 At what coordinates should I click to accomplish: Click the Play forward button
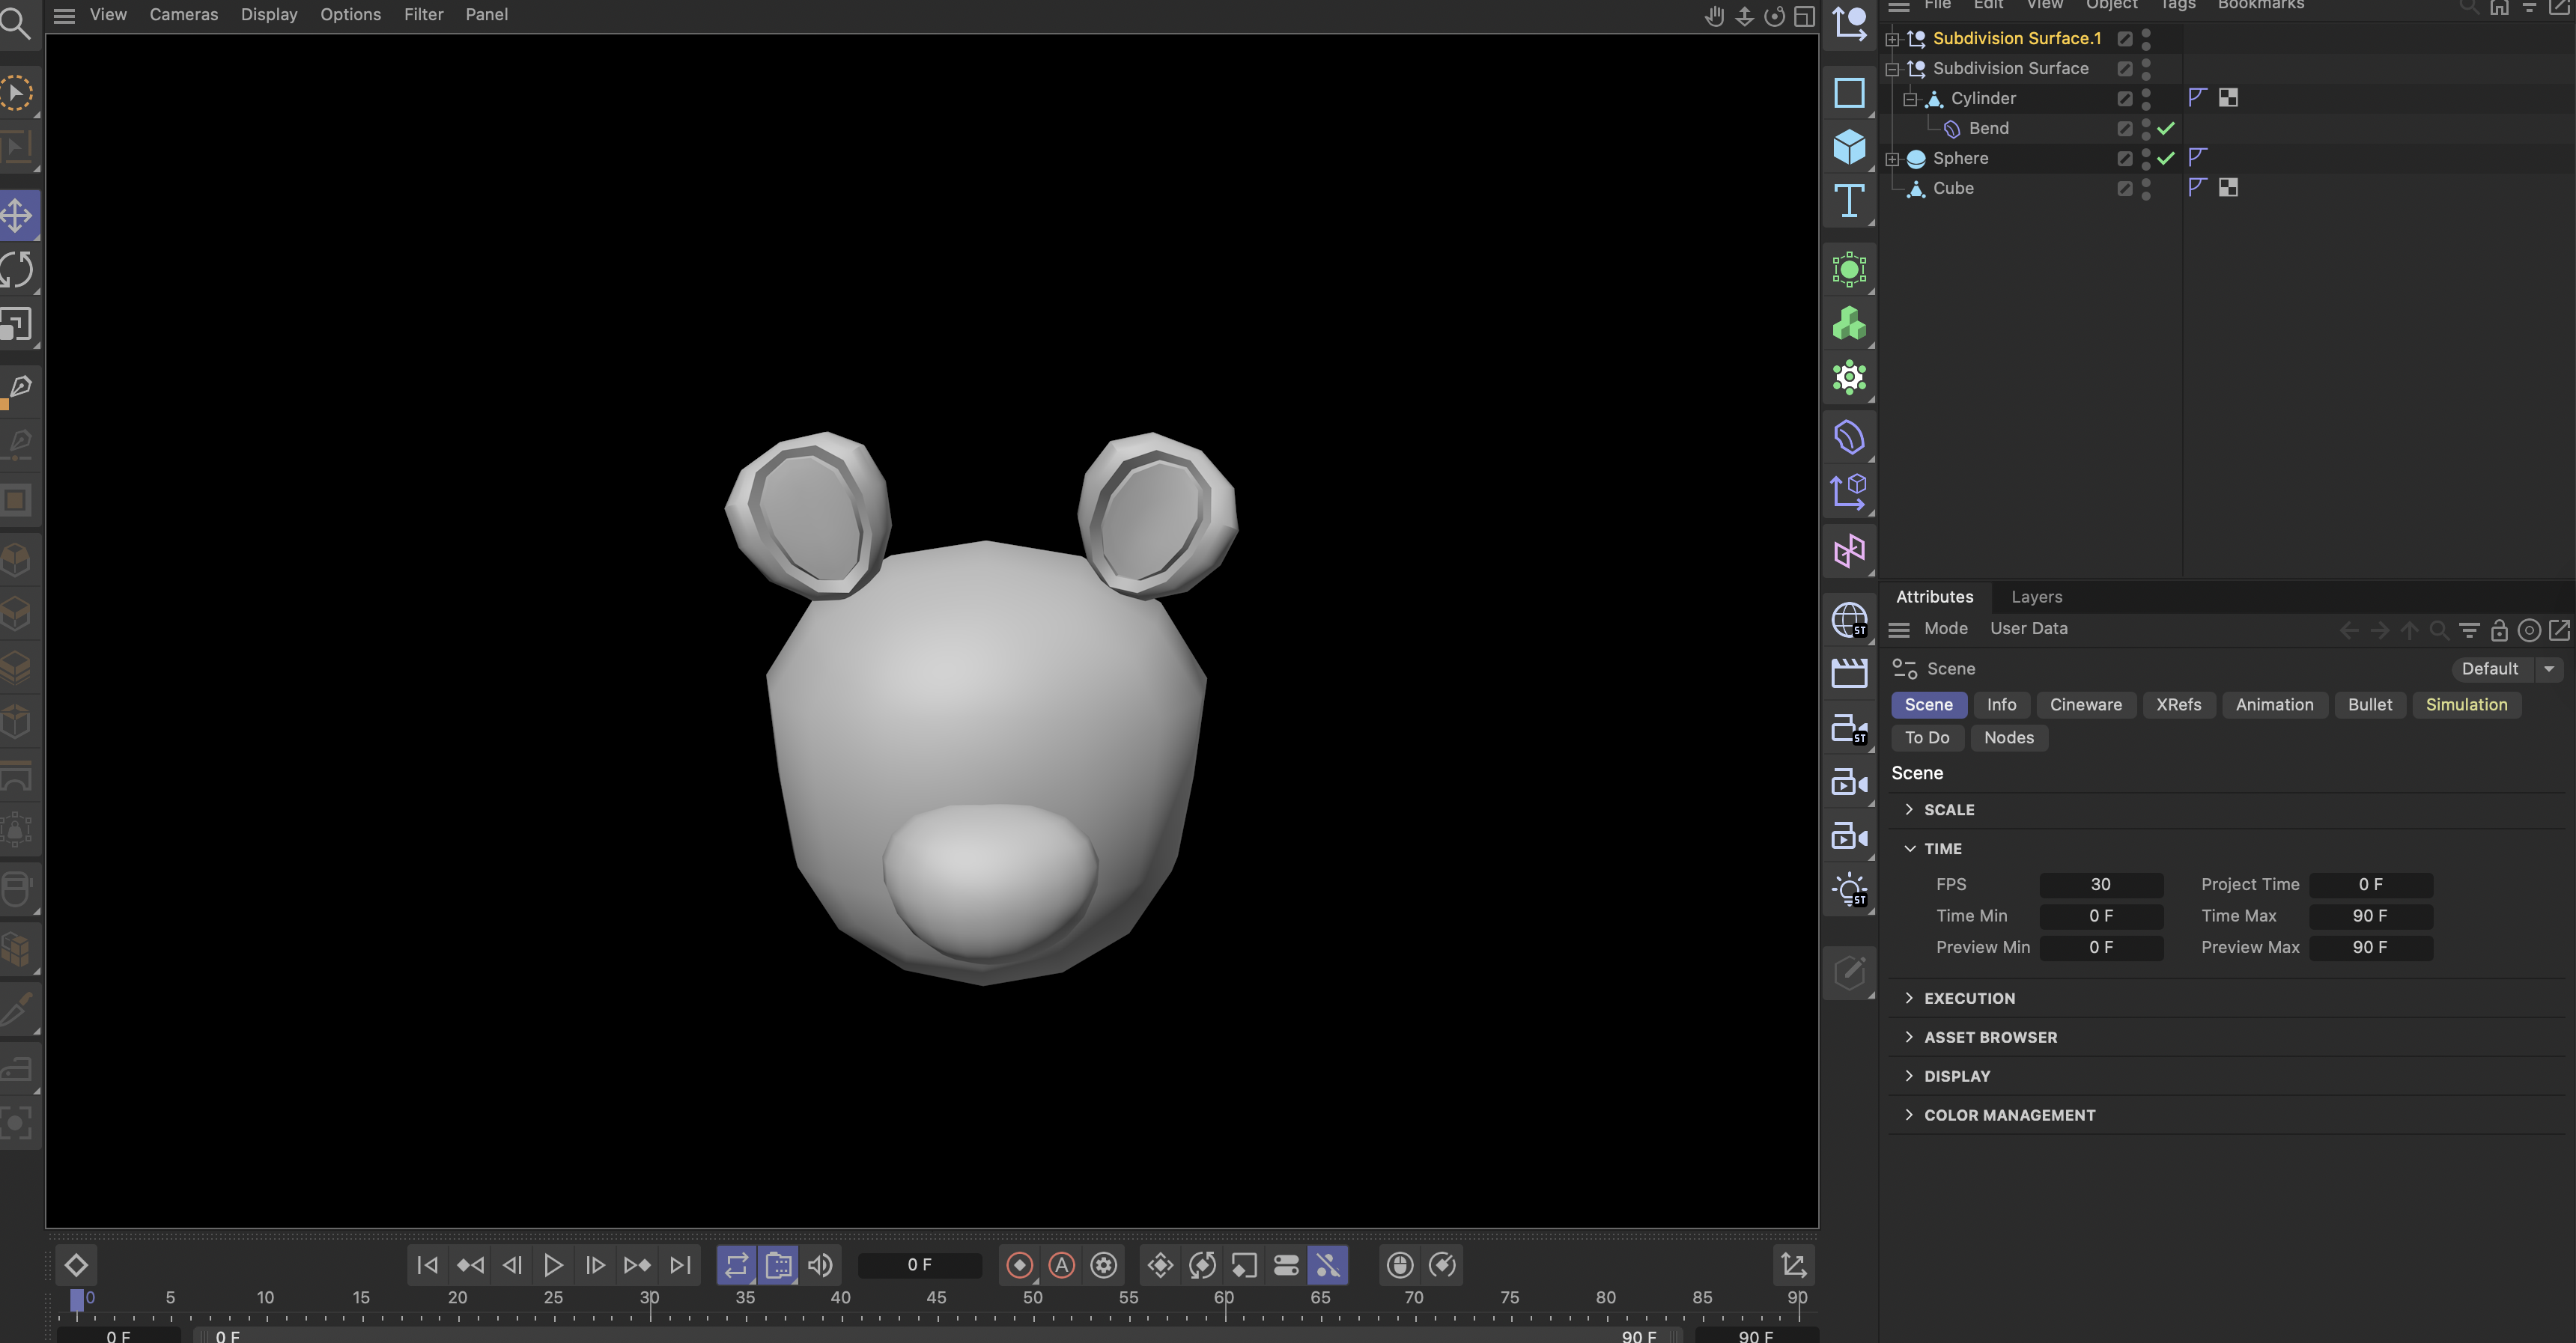click(x=553, y=1265)
